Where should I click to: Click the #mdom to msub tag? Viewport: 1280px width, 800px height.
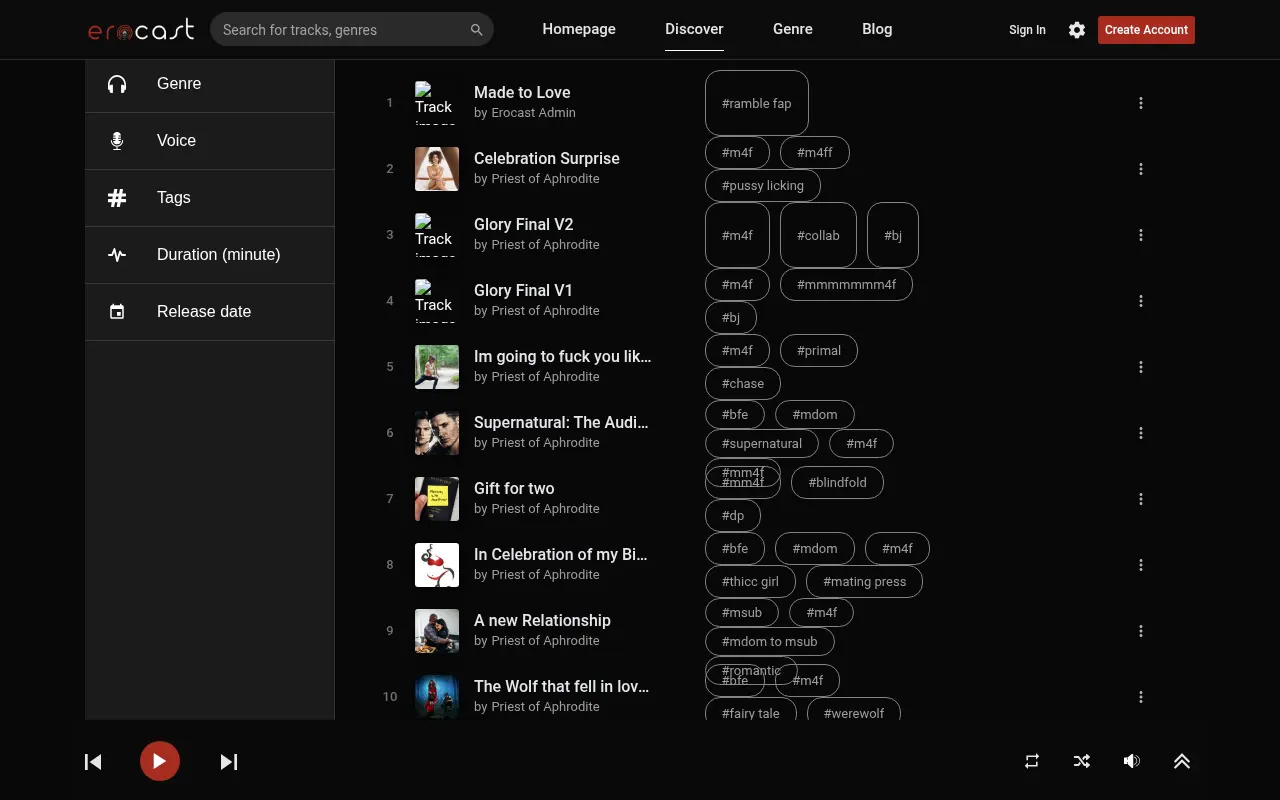770,642
